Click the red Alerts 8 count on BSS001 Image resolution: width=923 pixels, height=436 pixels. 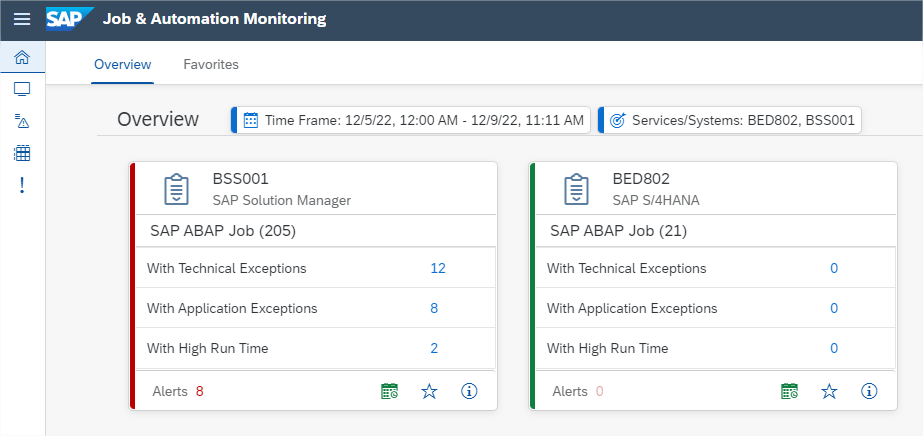200,391
